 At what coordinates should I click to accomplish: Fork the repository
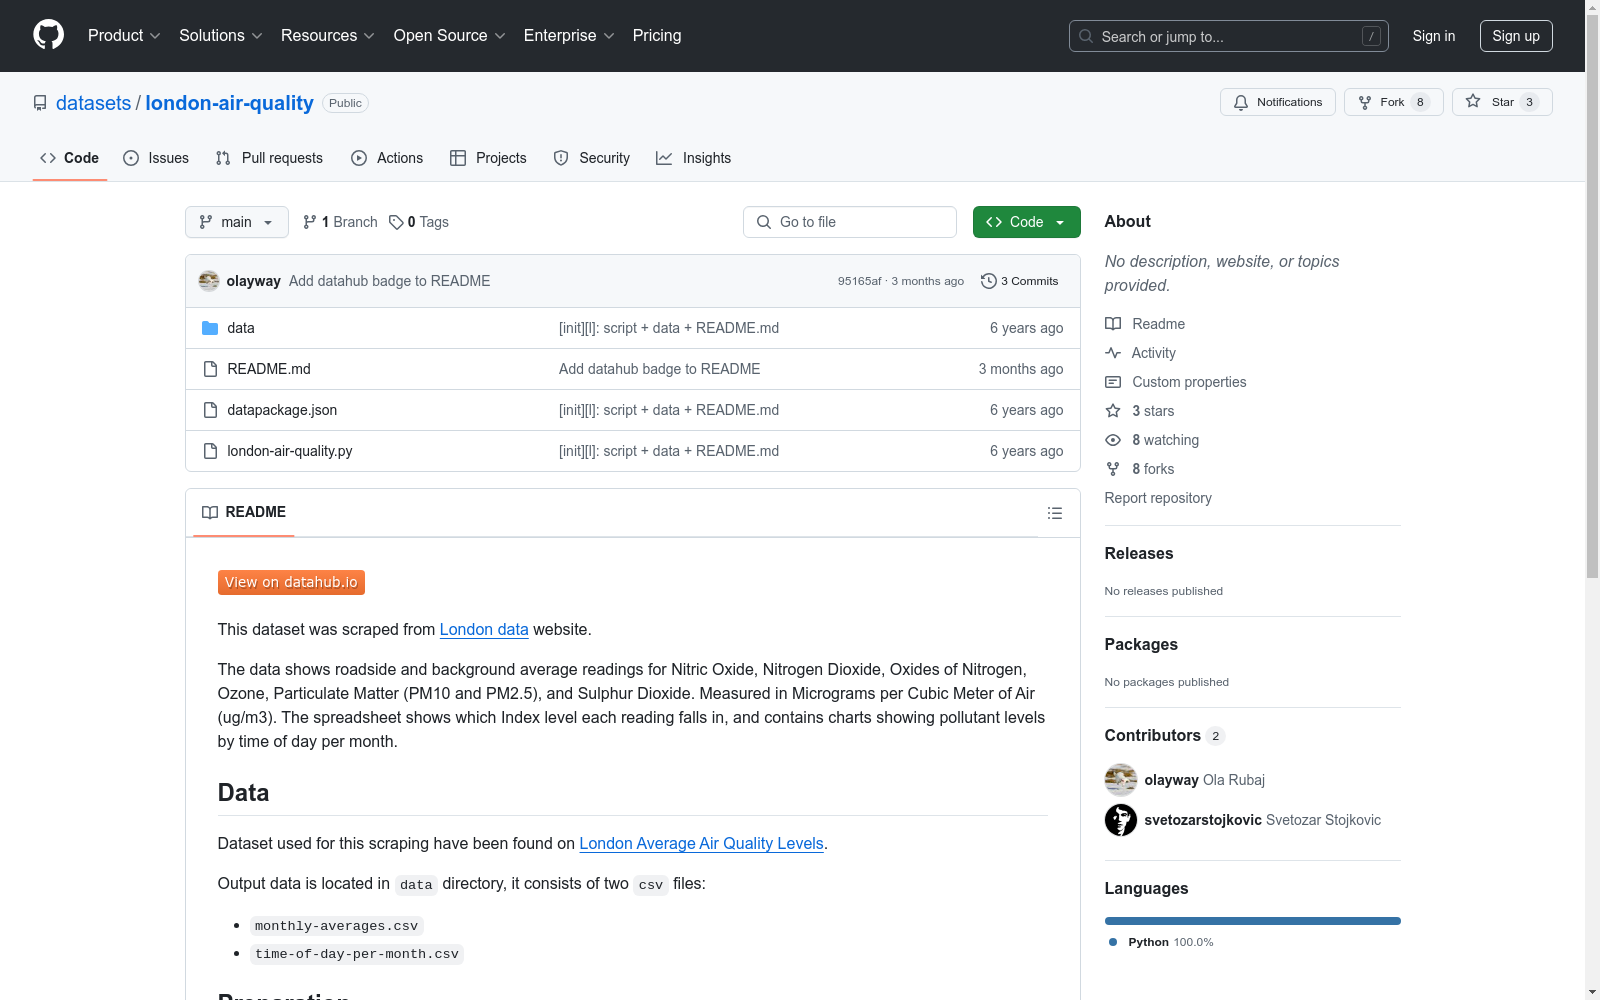pos(1394,102)
